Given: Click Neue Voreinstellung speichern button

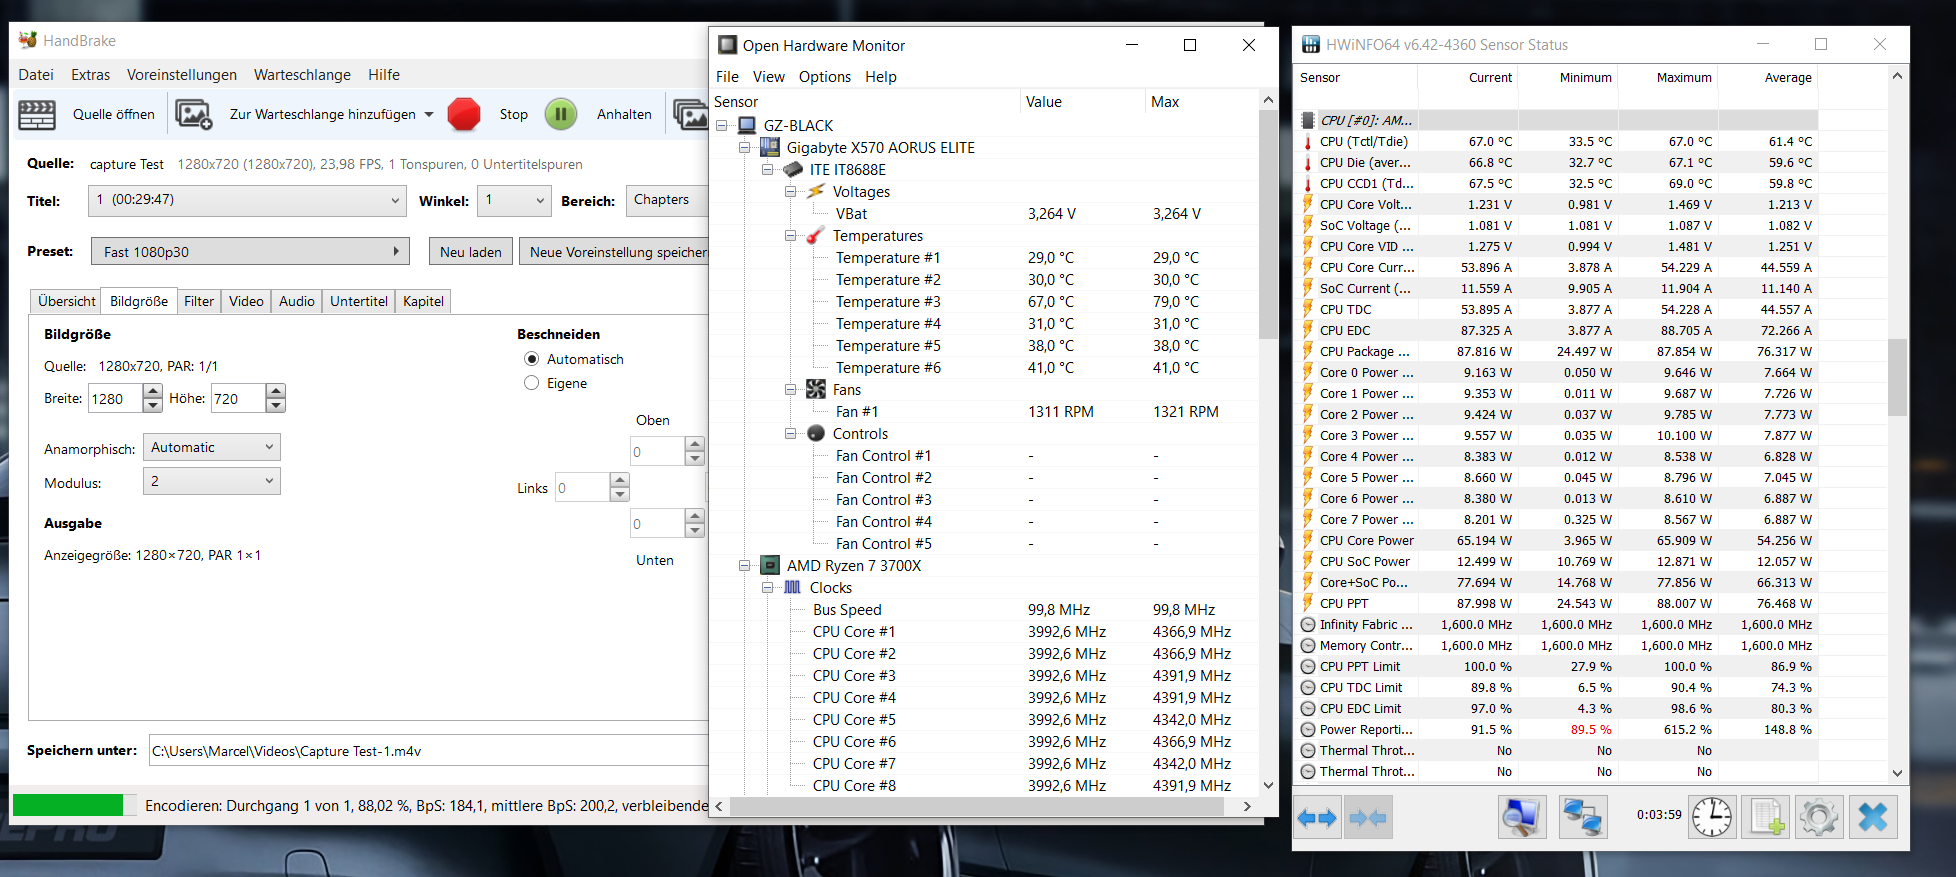Looking at the screenshot, I should 614,252.
